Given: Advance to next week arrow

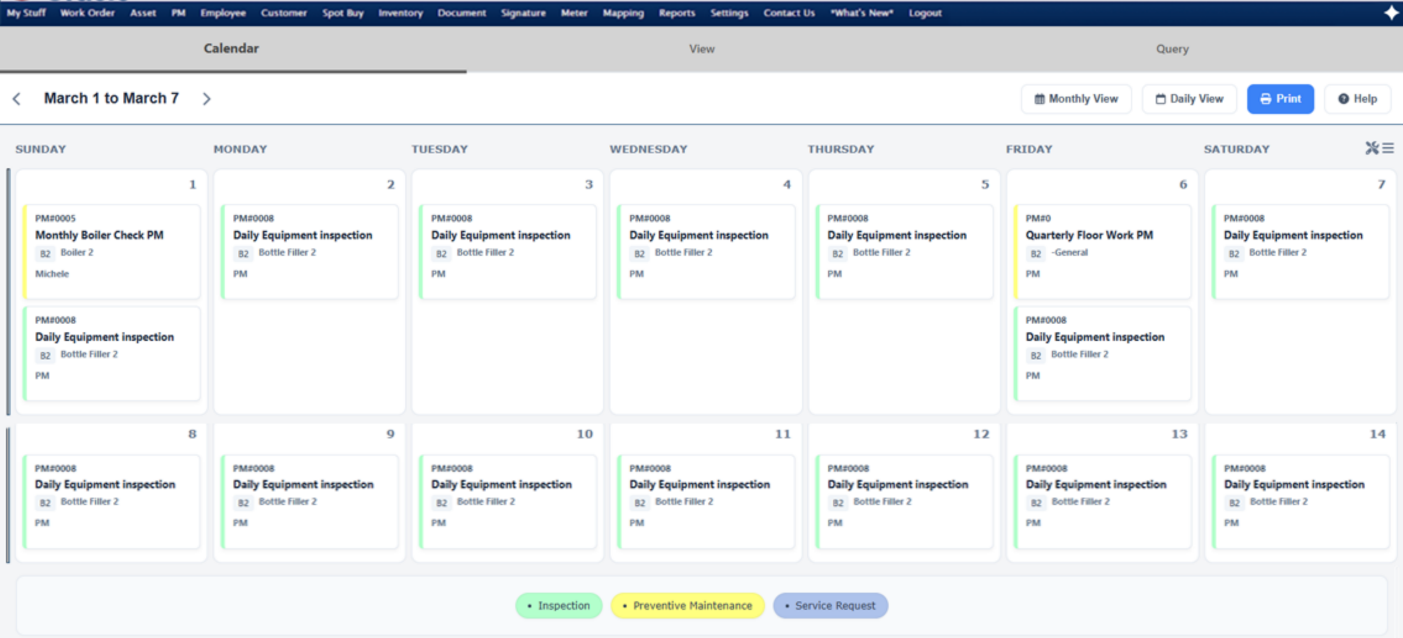Looking at the screenshot, I should pyautogui.click(x=206, y=99).
